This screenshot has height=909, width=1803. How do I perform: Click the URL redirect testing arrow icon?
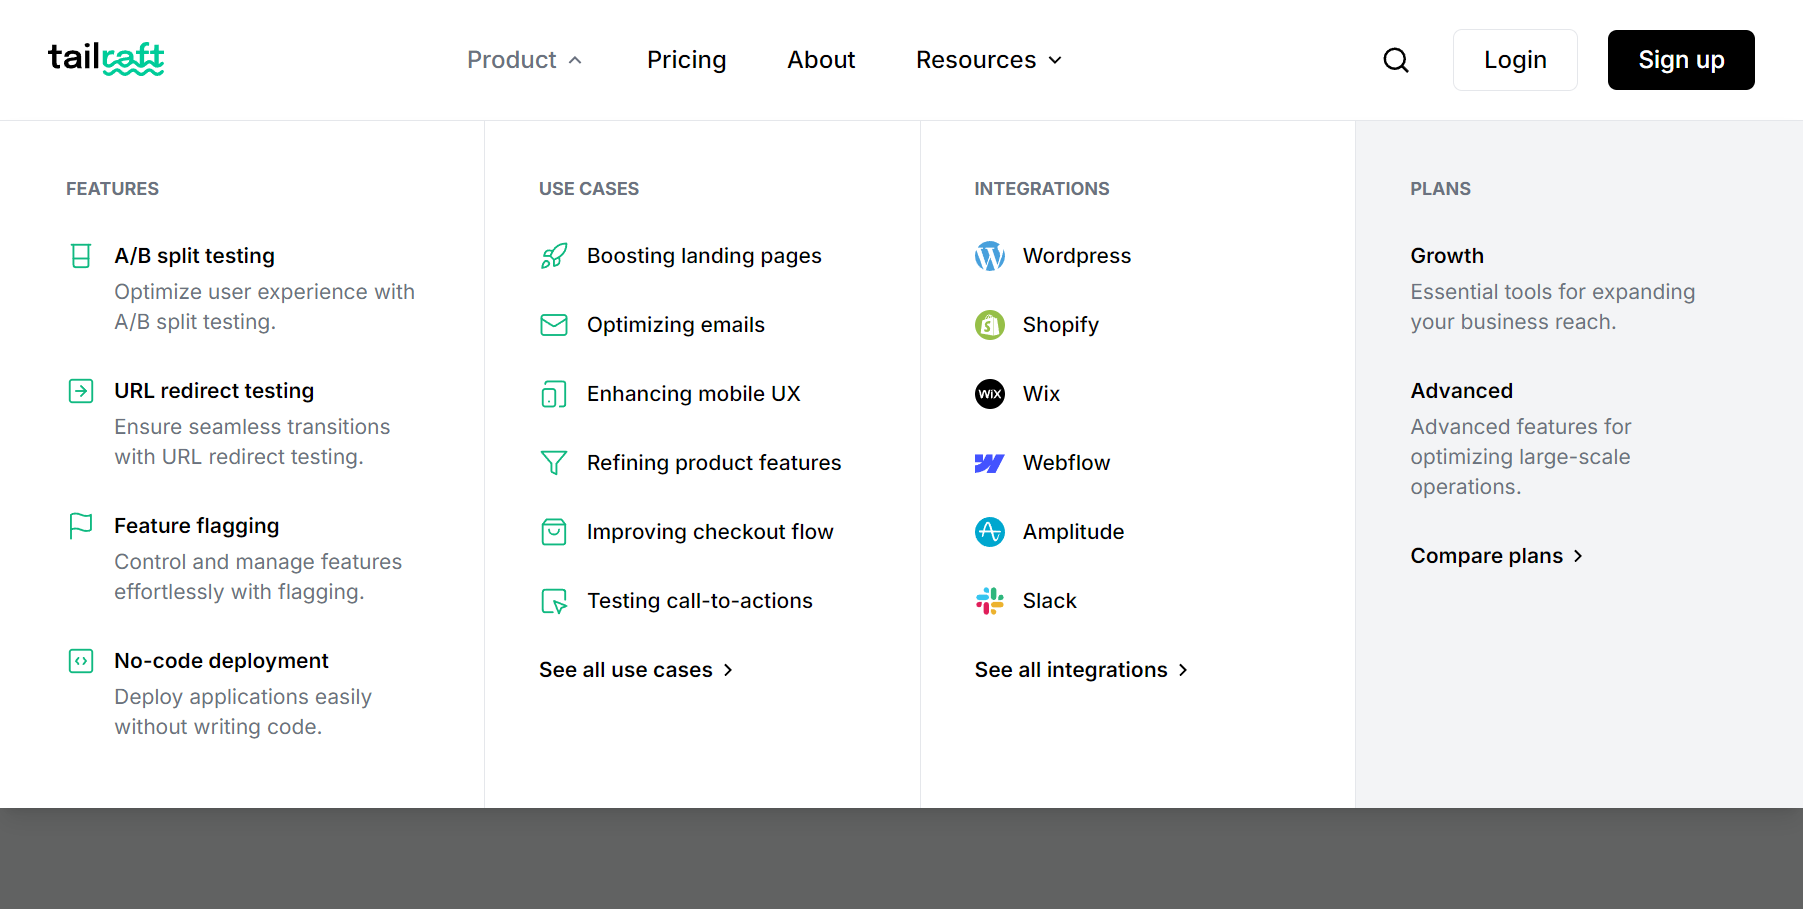81,391
